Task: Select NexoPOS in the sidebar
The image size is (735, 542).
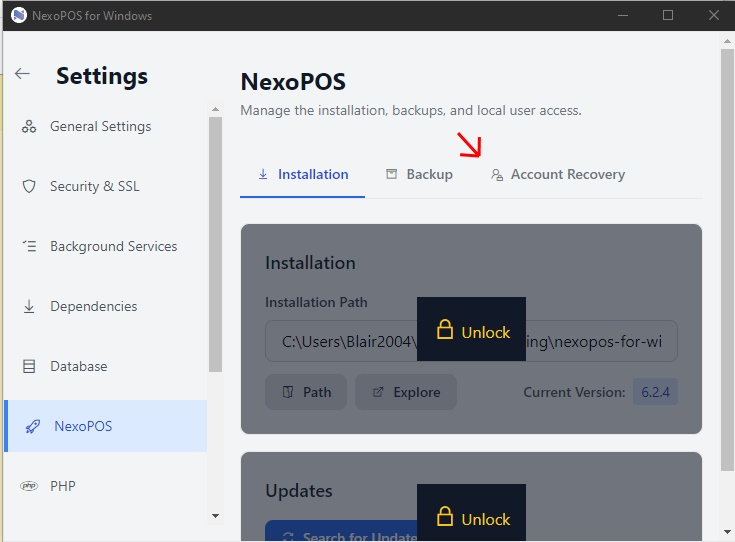Action: (105, 426)
